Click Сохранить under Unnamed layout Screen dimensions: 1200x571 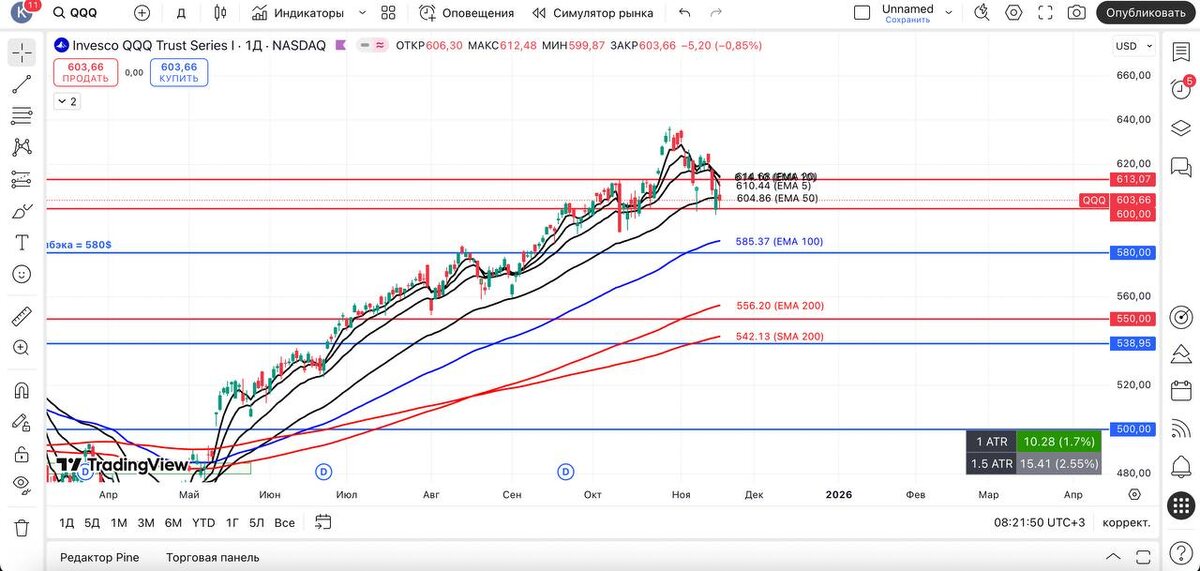pos(907,20)
